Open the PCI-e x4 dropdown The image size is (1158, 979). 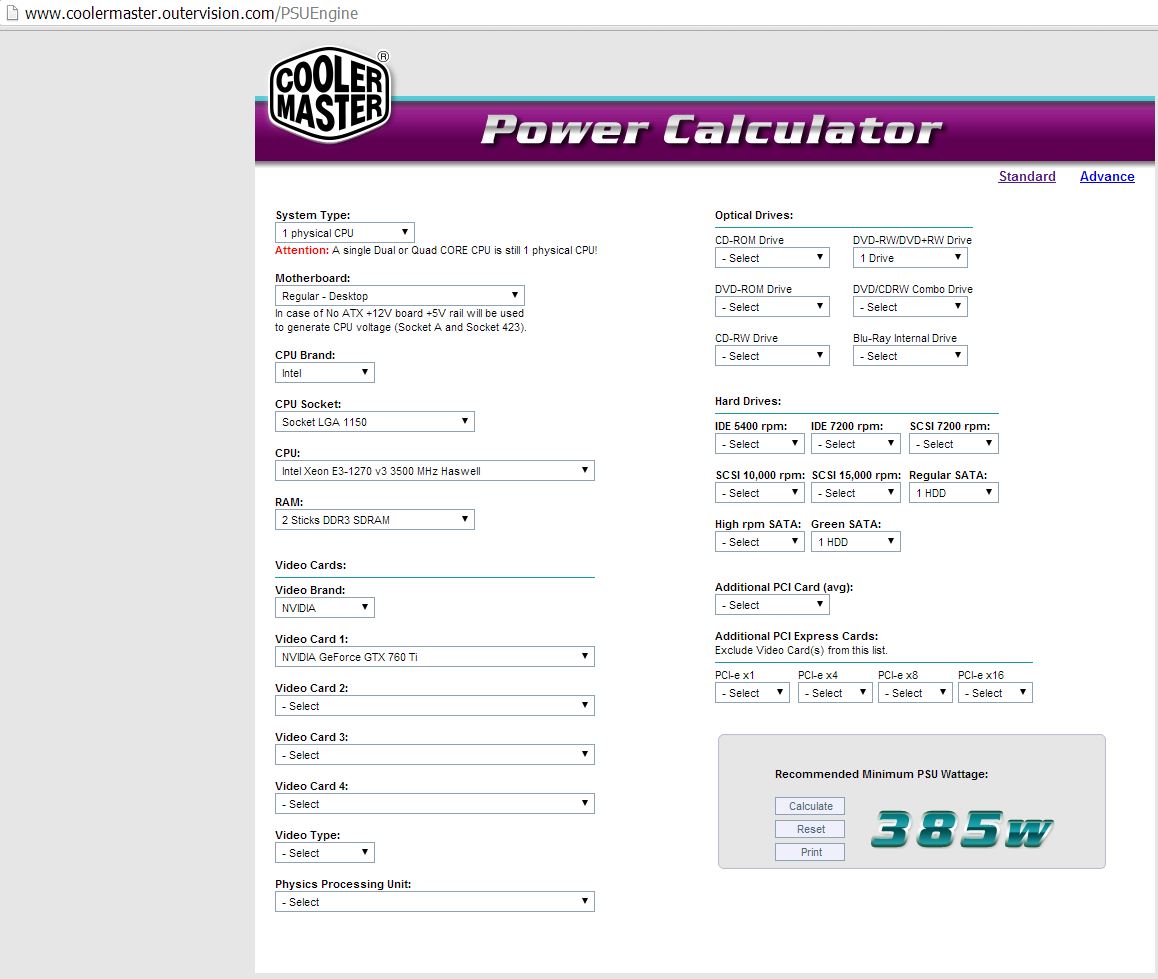point(835,693)
